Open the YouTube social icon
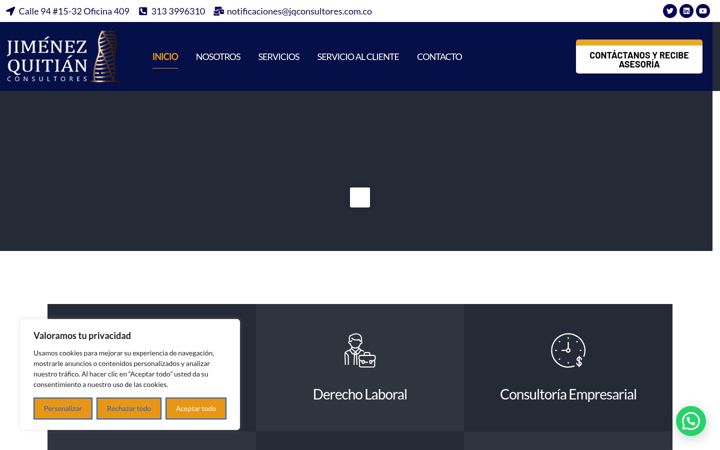 (703, 11)
